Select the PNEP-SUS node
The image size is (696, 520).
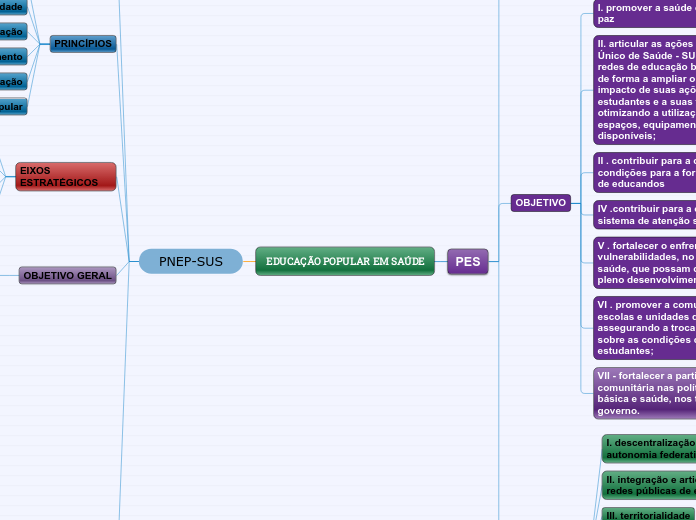(x=191, y=261)
